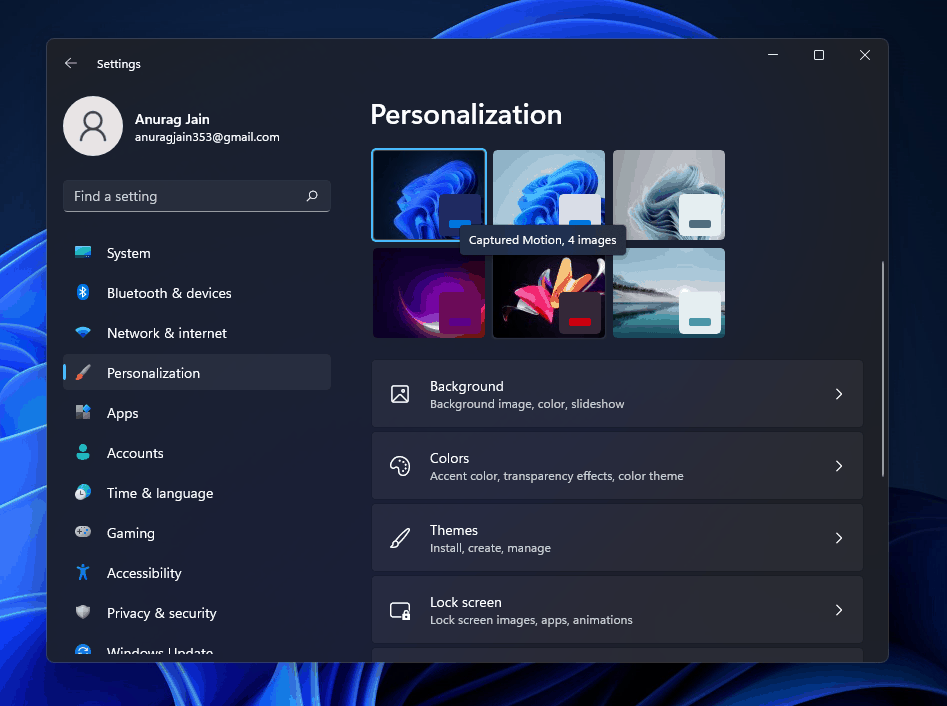
Task: Select the purple Glow theme thumbnail
Action: click(429, 293)
